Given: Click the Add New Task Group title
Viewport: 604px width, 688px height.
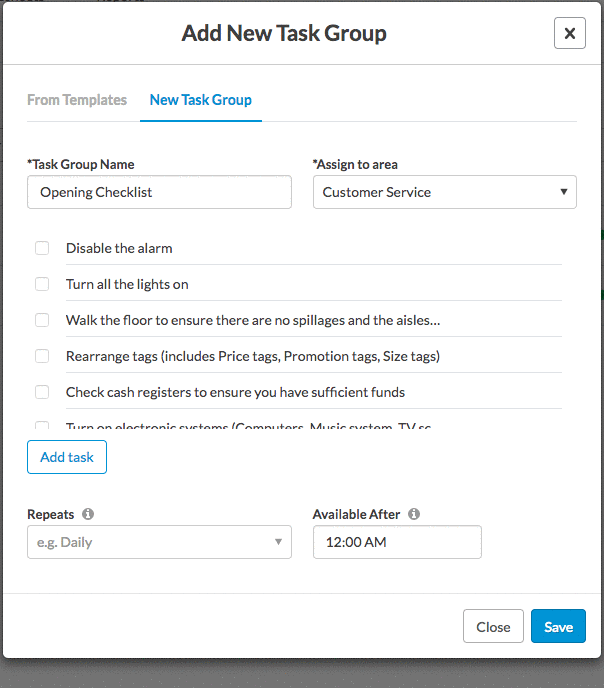Looking at the screenshot, I should pyautogui.click(x=284, y=33).
